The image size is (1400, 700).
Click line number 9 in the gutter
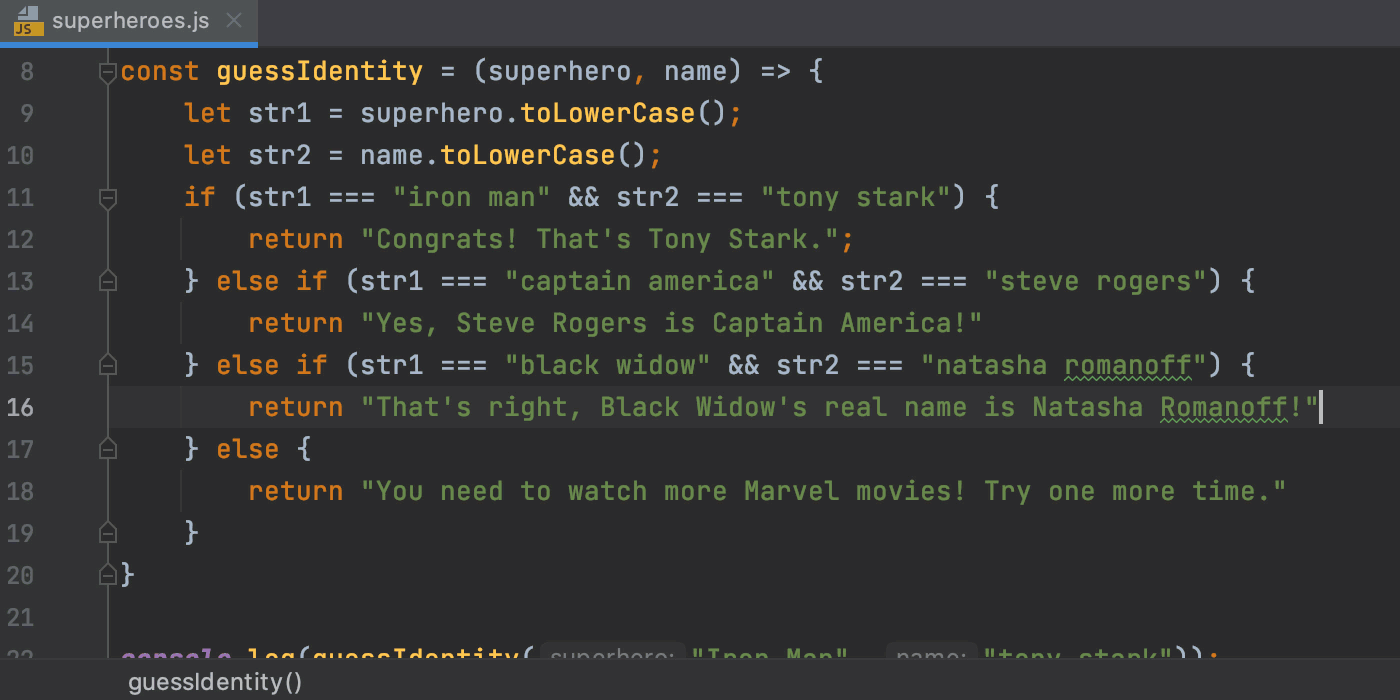[26, 114]
